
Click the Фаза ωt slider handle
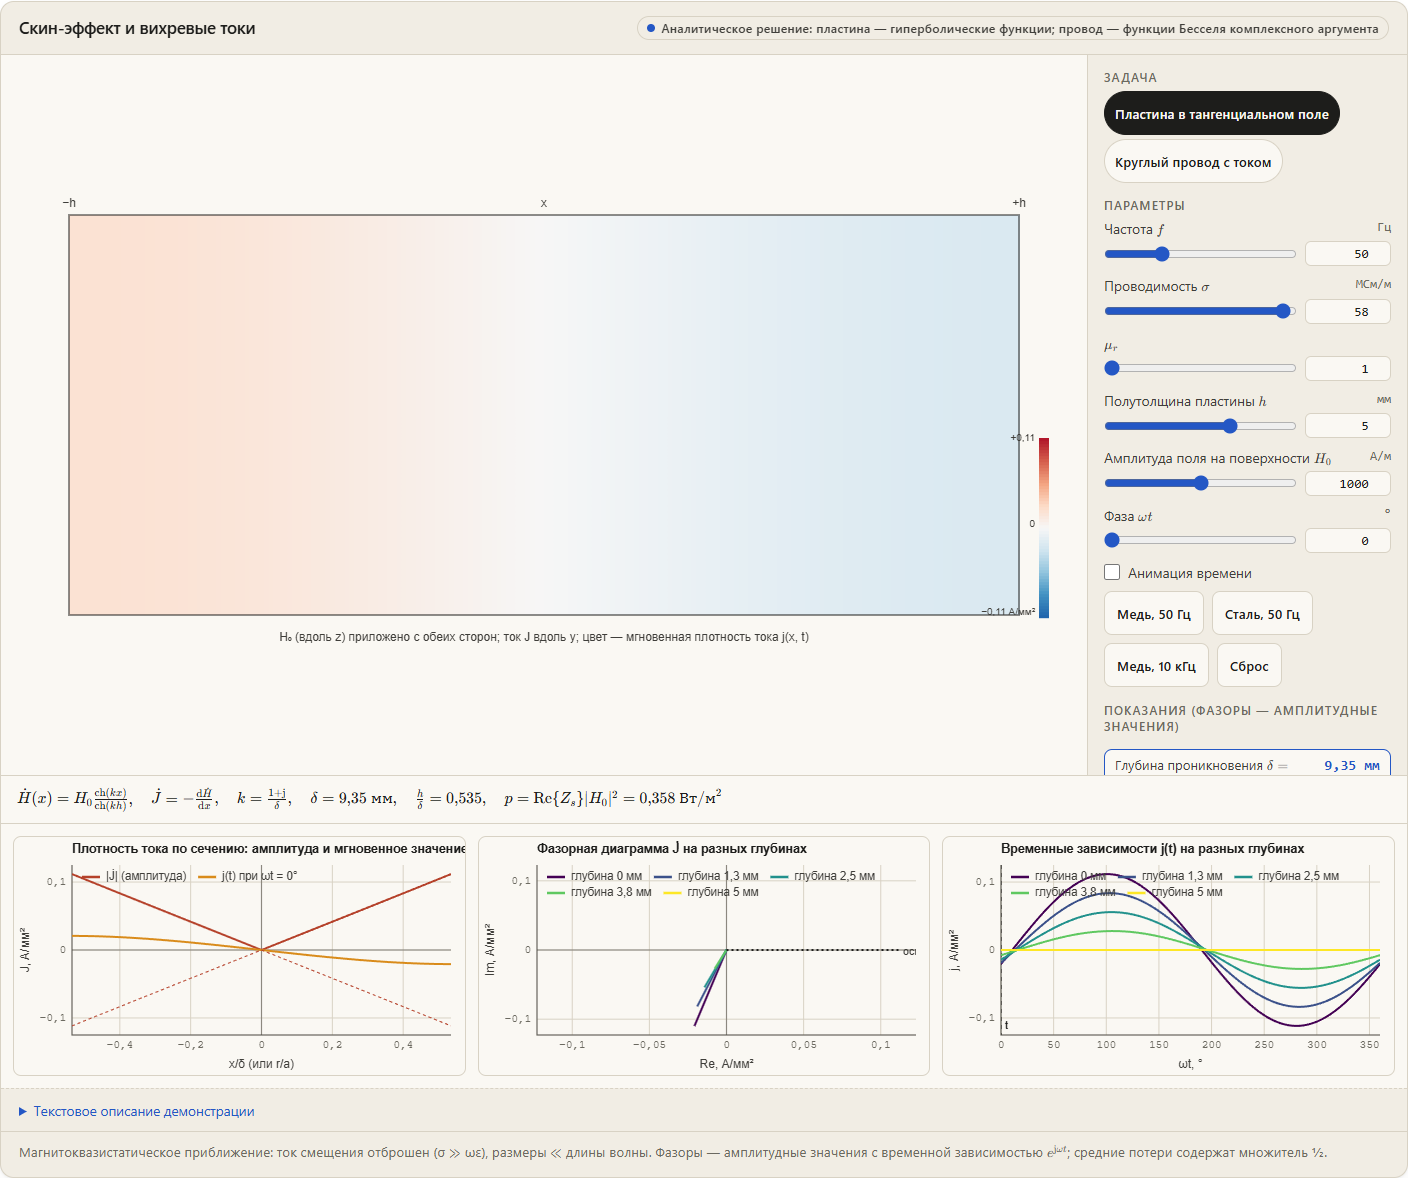coord(1112,540)
